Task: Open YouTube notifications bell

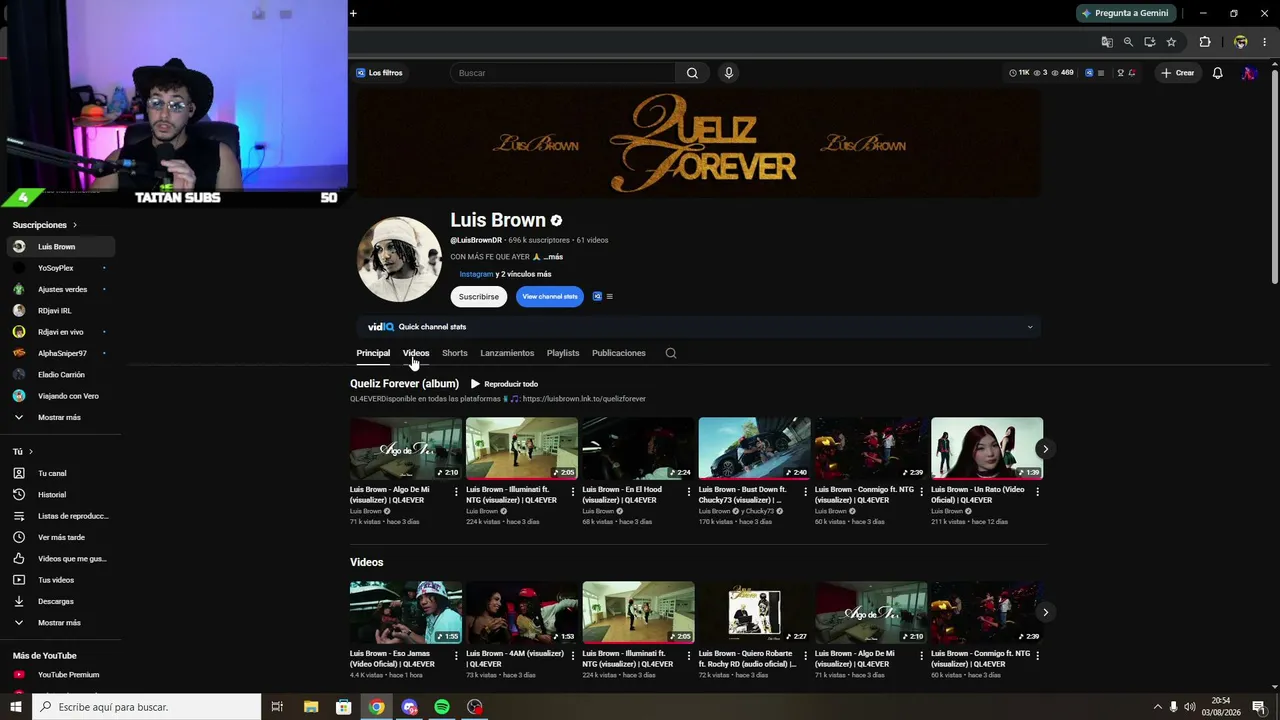Action: coord(1217,73)
